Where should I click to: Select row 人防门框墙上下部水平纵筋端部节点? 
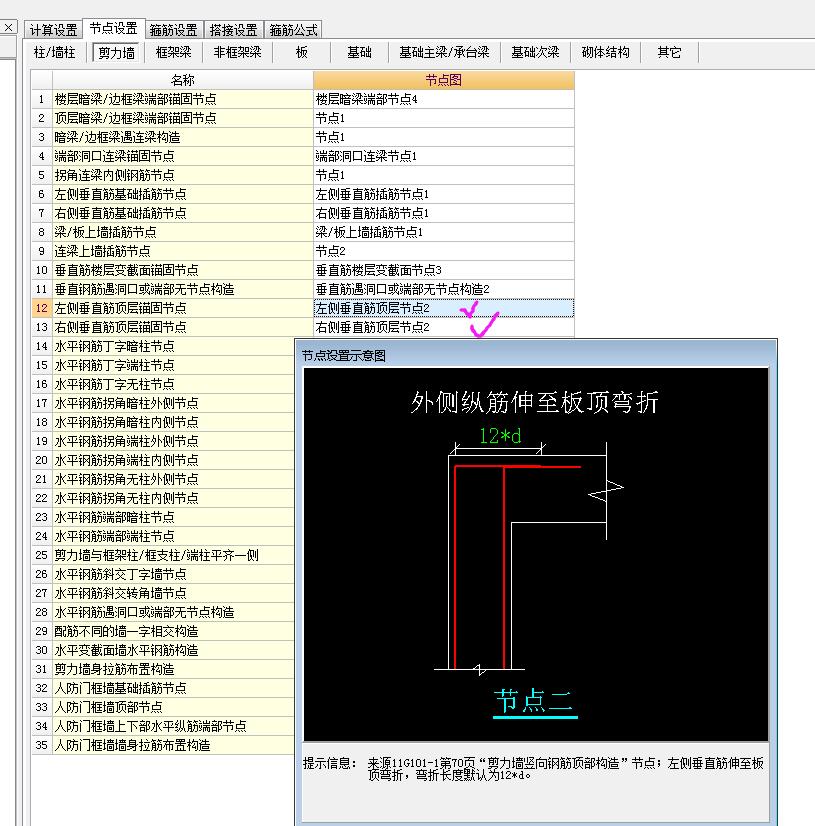(x=173, y=726)
